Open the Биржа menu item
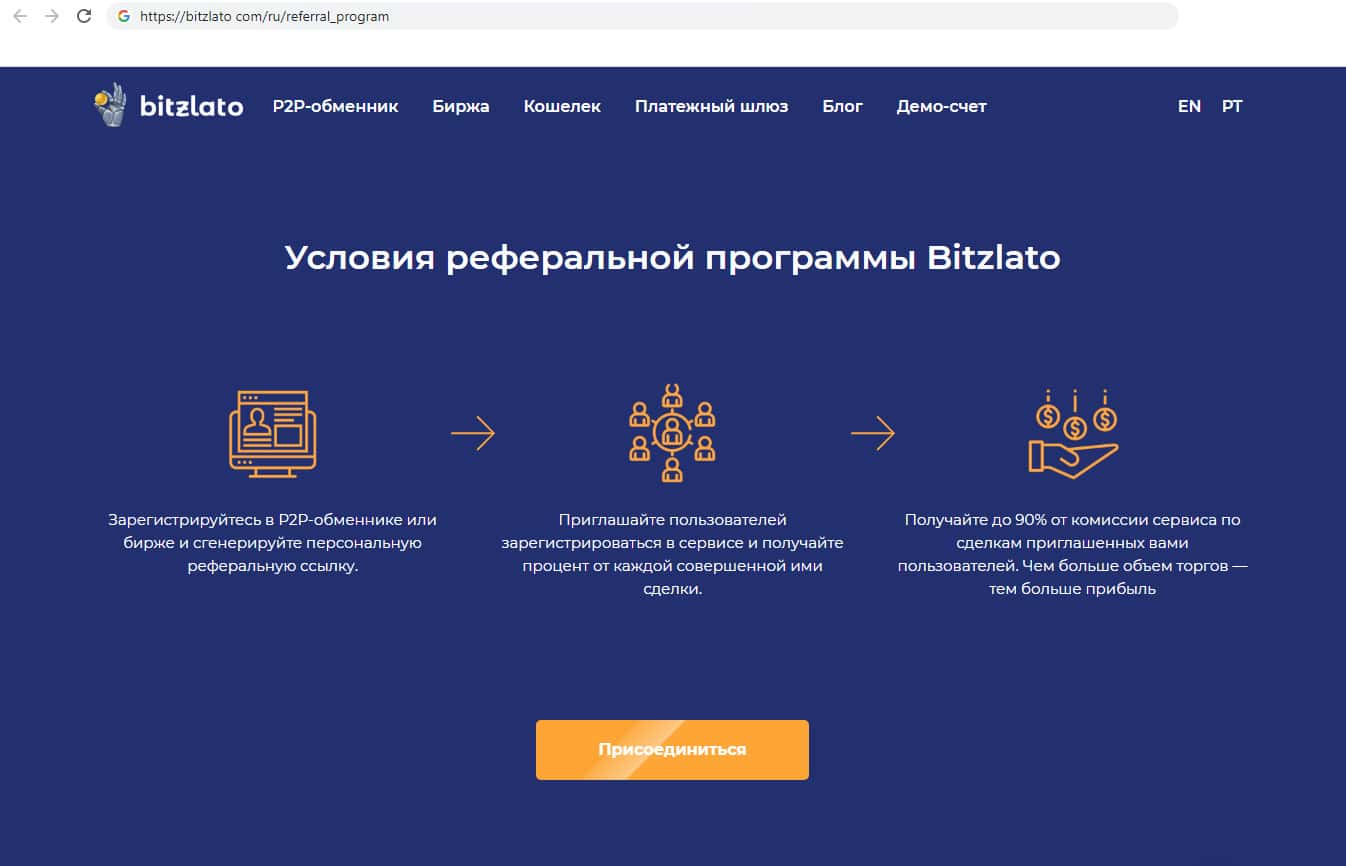1346x866 pixels. pos(461,106)
